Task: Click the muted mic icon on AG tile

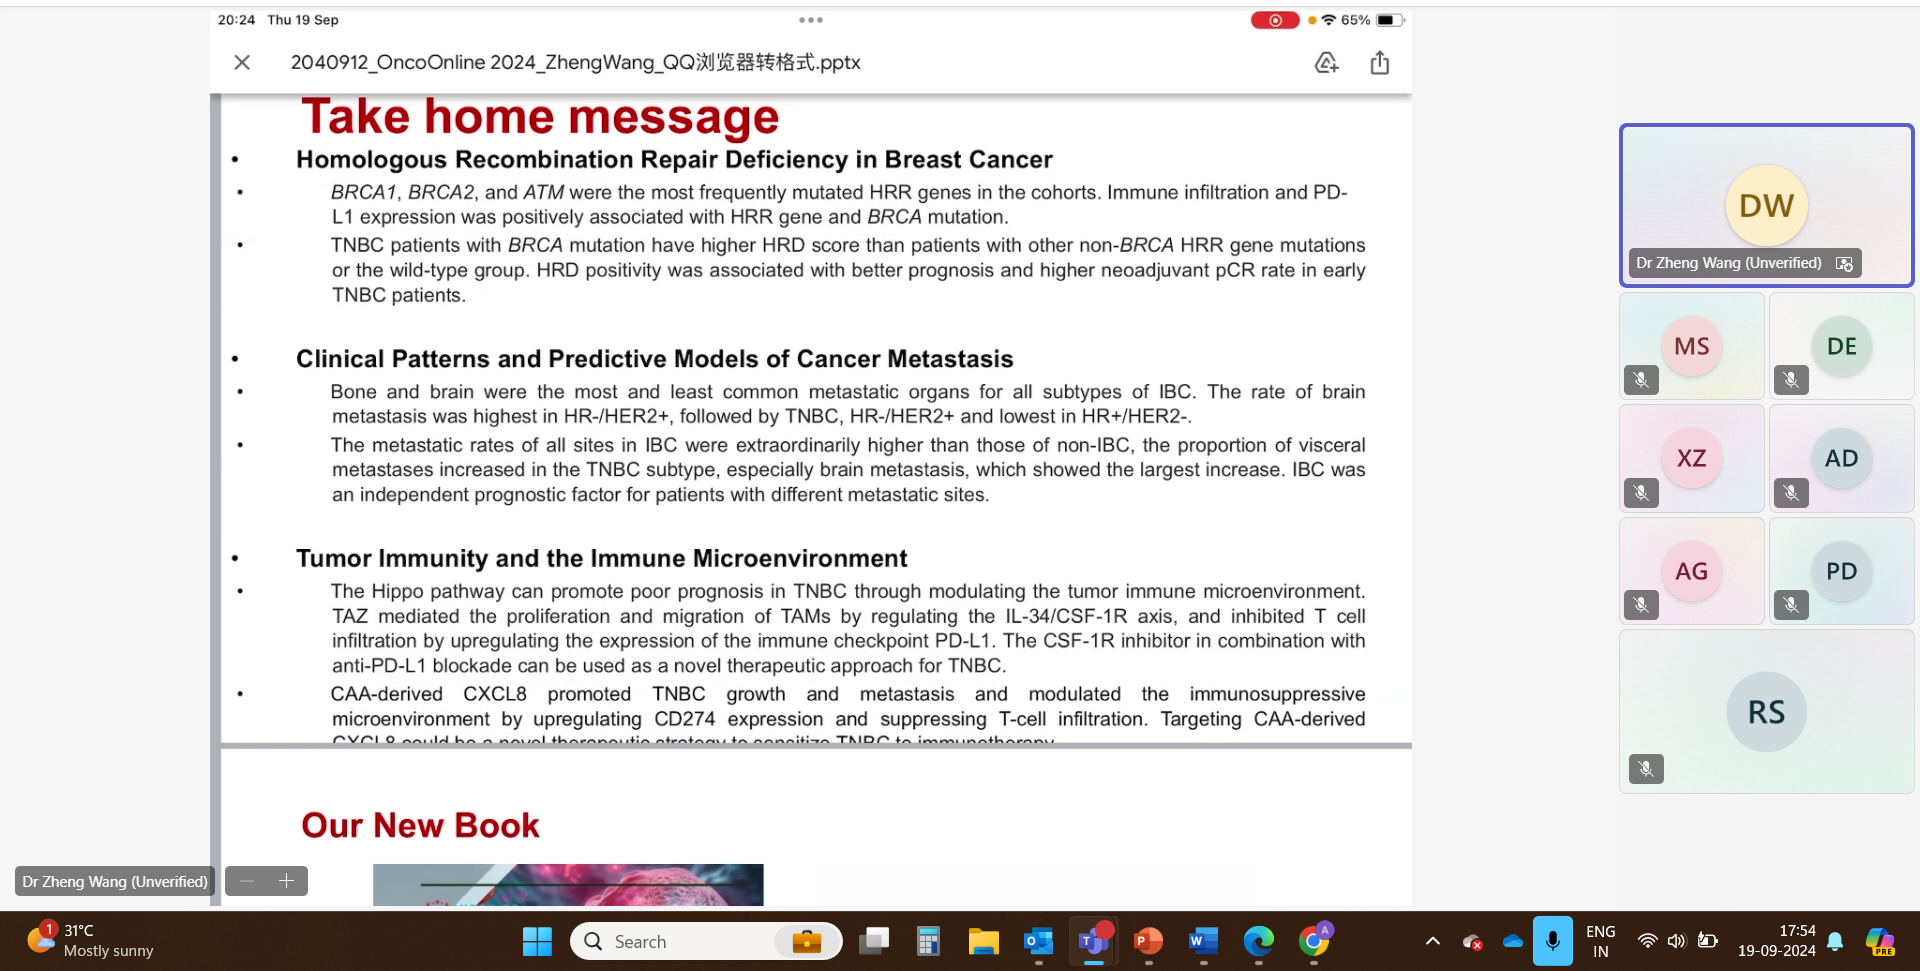Action: tap(1641, 605)
